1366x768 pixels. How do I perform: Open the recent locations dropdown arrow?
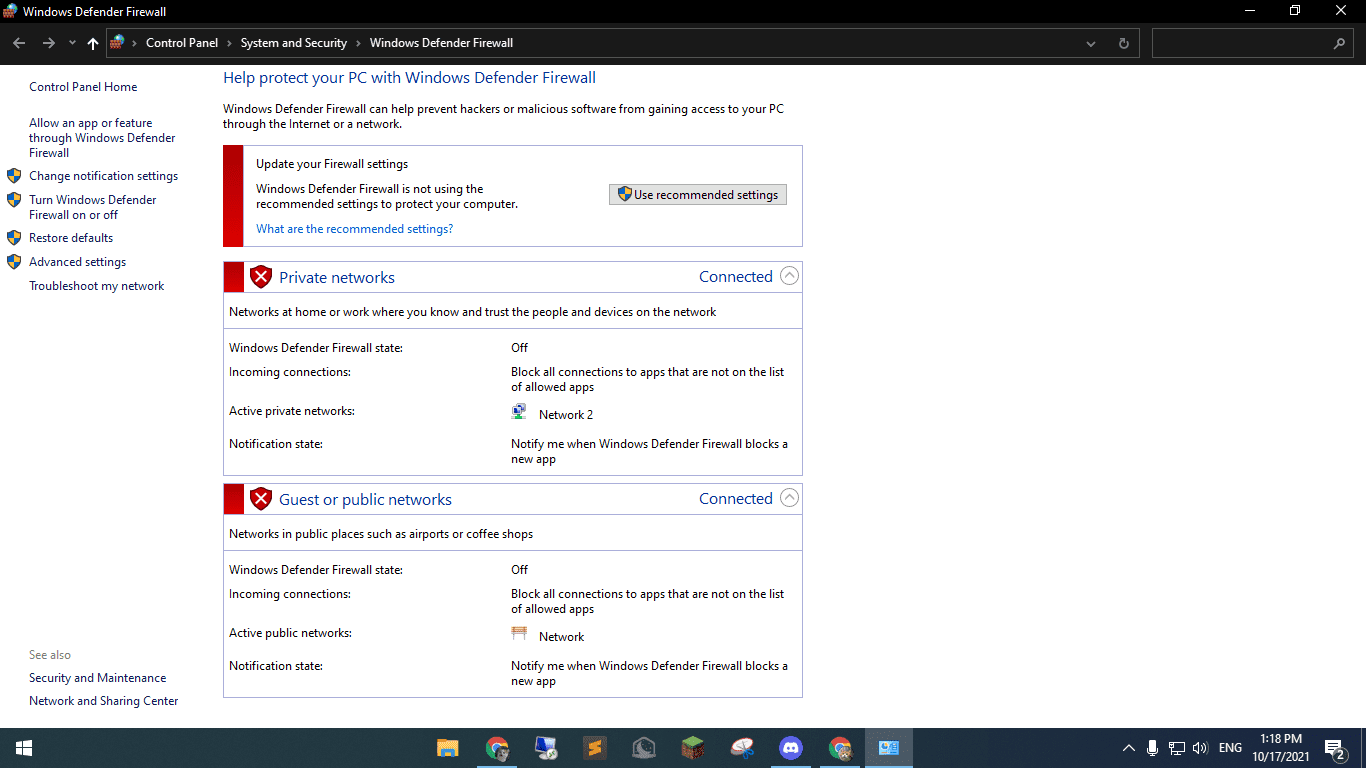tap(72, 43)
